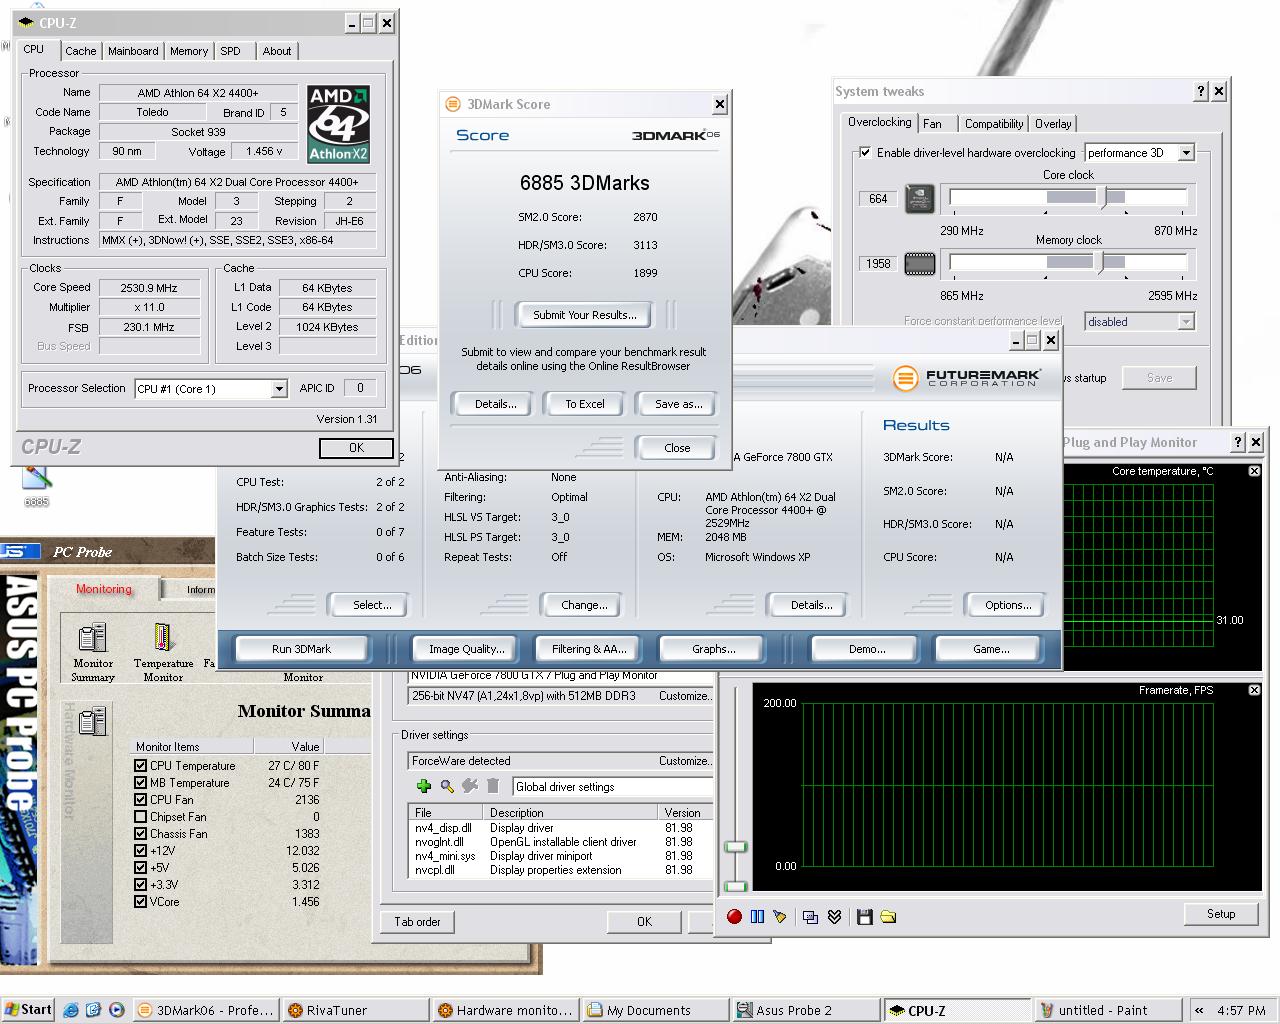The width and height of the screenshot is (1280, 1024).
Task: Open the Global driver settings combo box
Action: click(x=613, y=787)
